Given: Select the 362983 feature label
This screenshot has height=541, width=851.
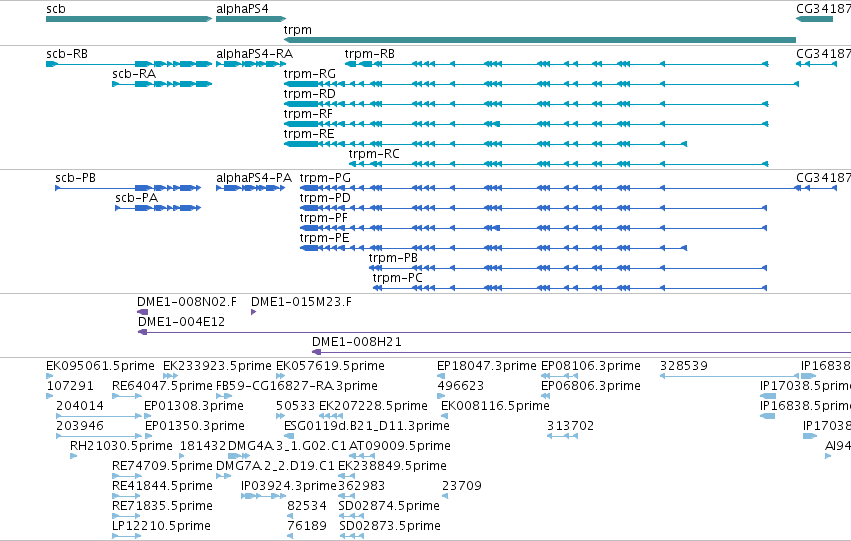Looking at the screenshot, I should (361, 487).
